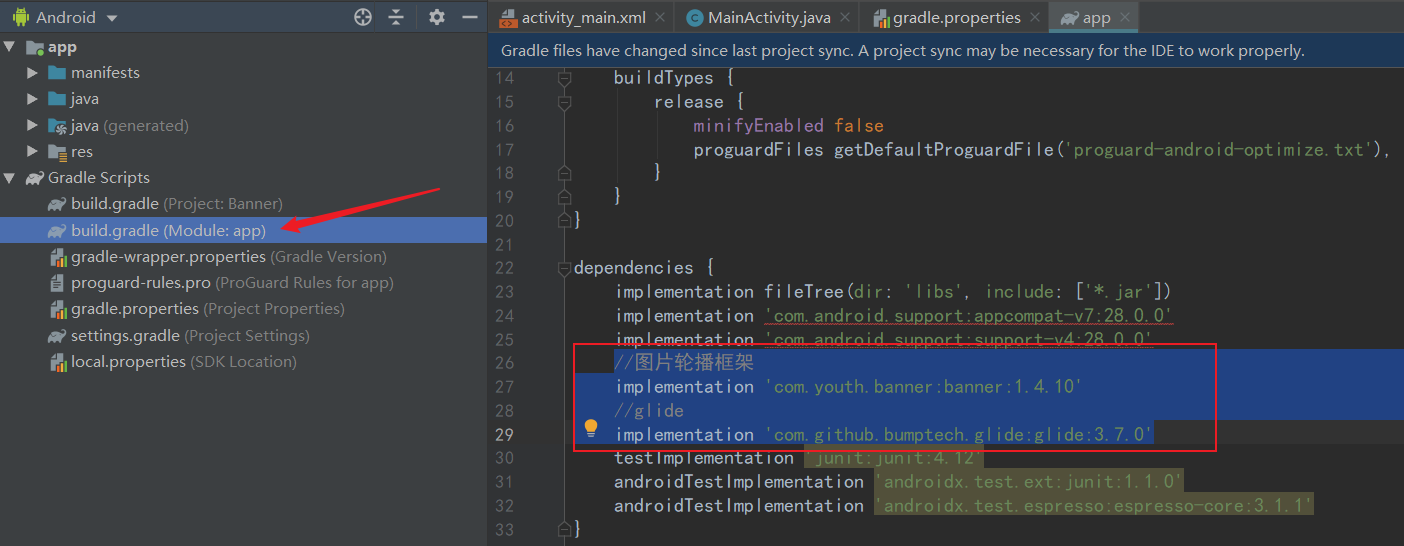Click the banner dependency string on line 27
The width and height of the screenshot is (1404, 546).
pyautogui.click(x=924, y=386)
